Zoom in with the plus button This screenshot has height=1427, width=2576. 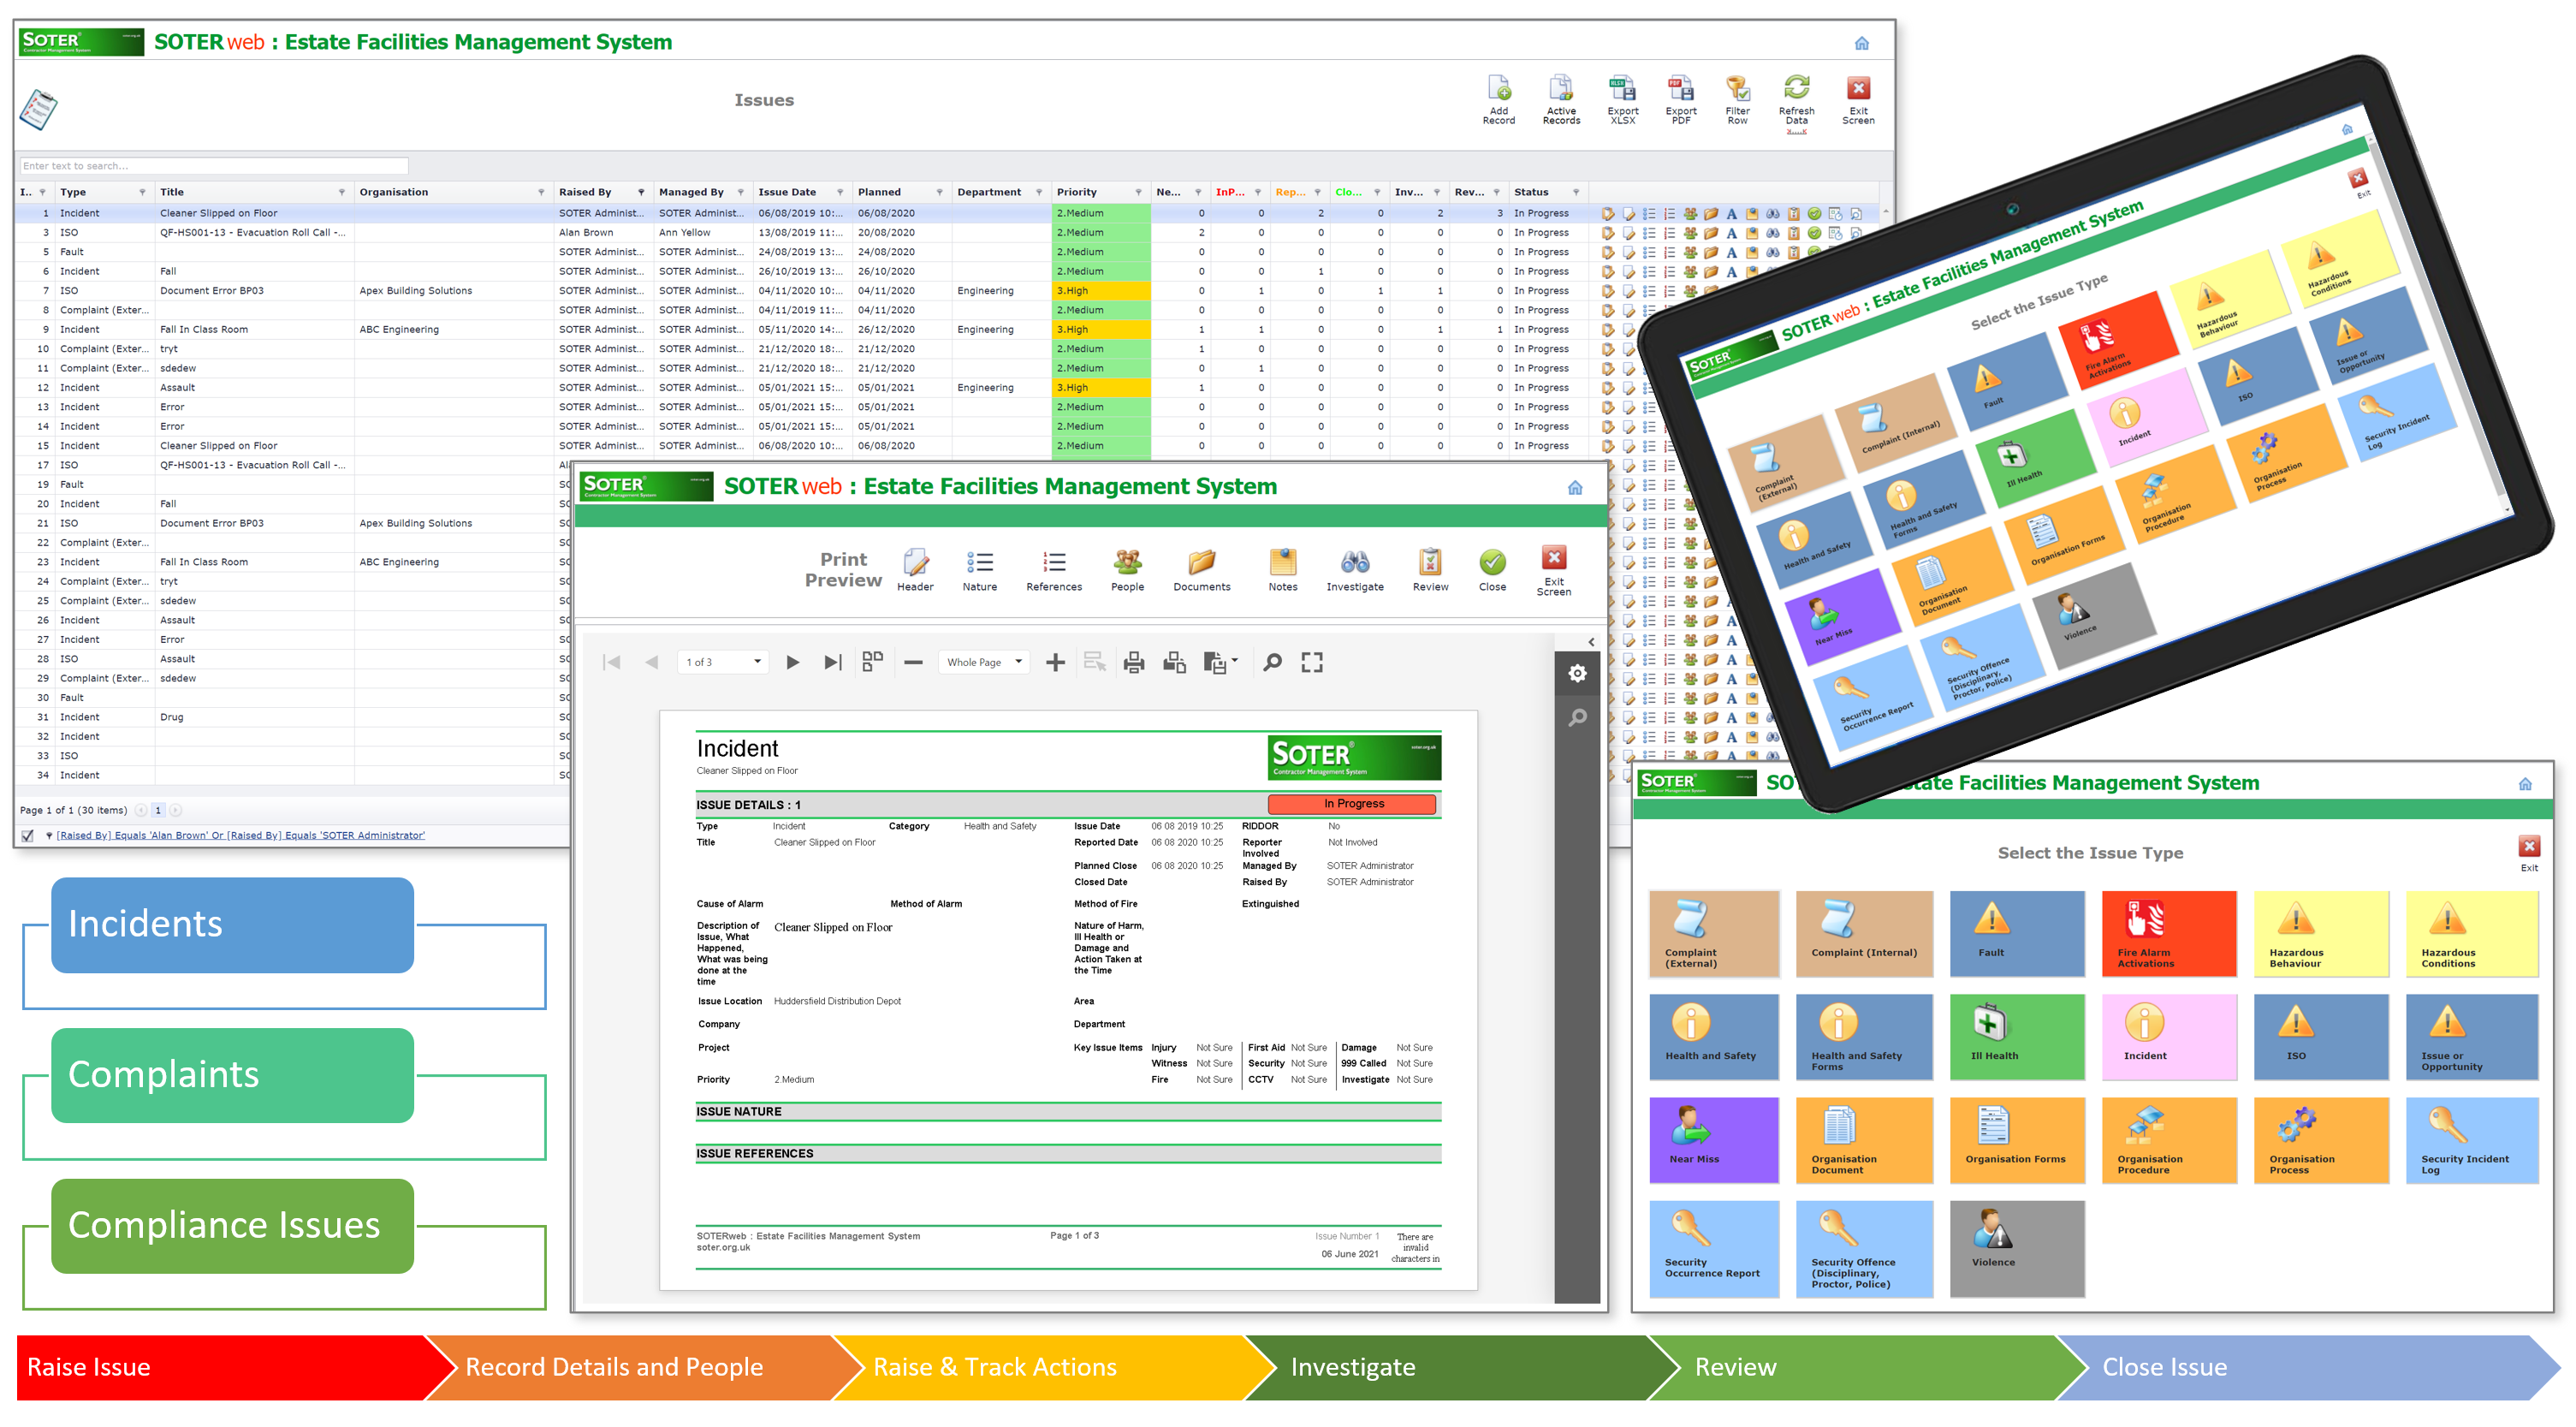click(x=1055, y=662)
